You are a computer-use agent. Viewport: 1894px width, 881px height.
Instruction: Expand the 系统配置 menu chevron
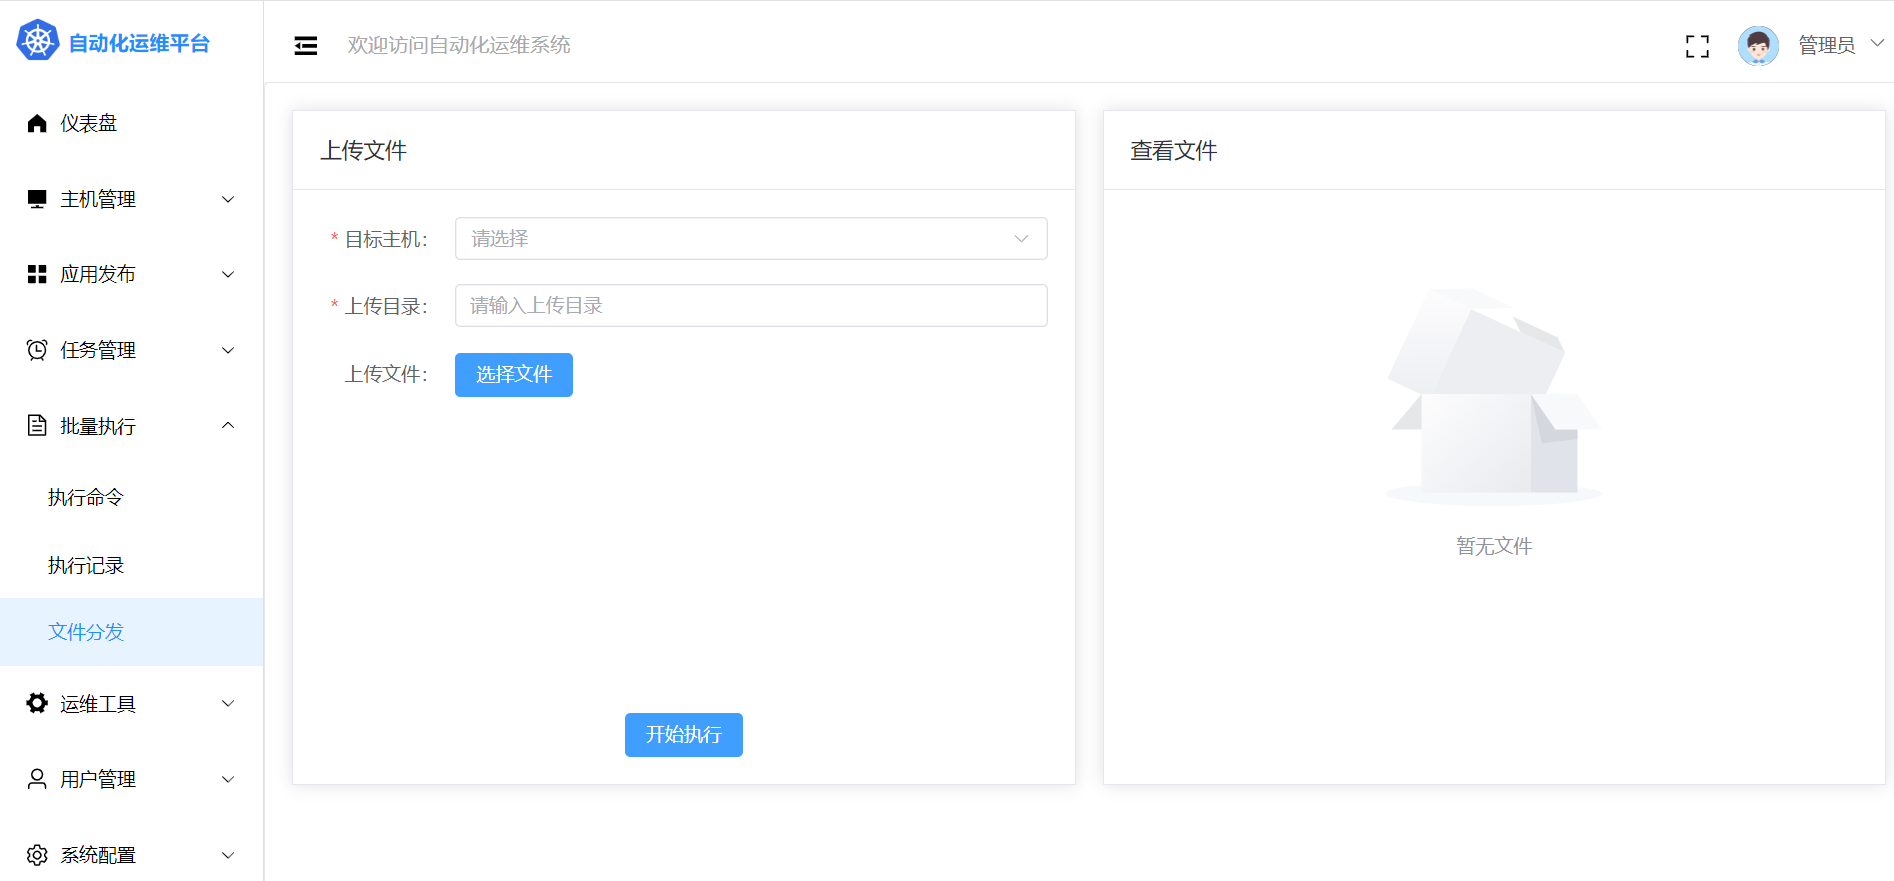pyautogui.click(x=228, y=855)
